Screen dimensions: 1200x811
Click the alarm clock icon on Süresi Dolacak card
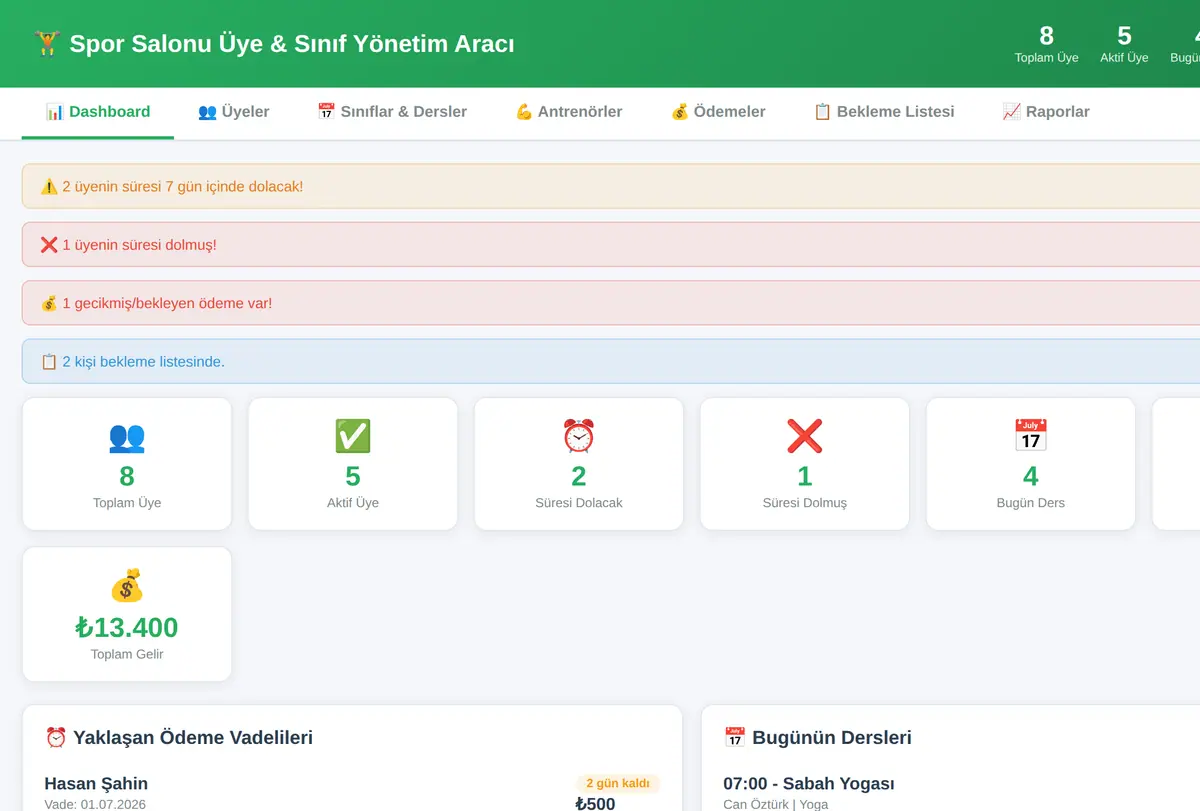[x=579, y=436]
